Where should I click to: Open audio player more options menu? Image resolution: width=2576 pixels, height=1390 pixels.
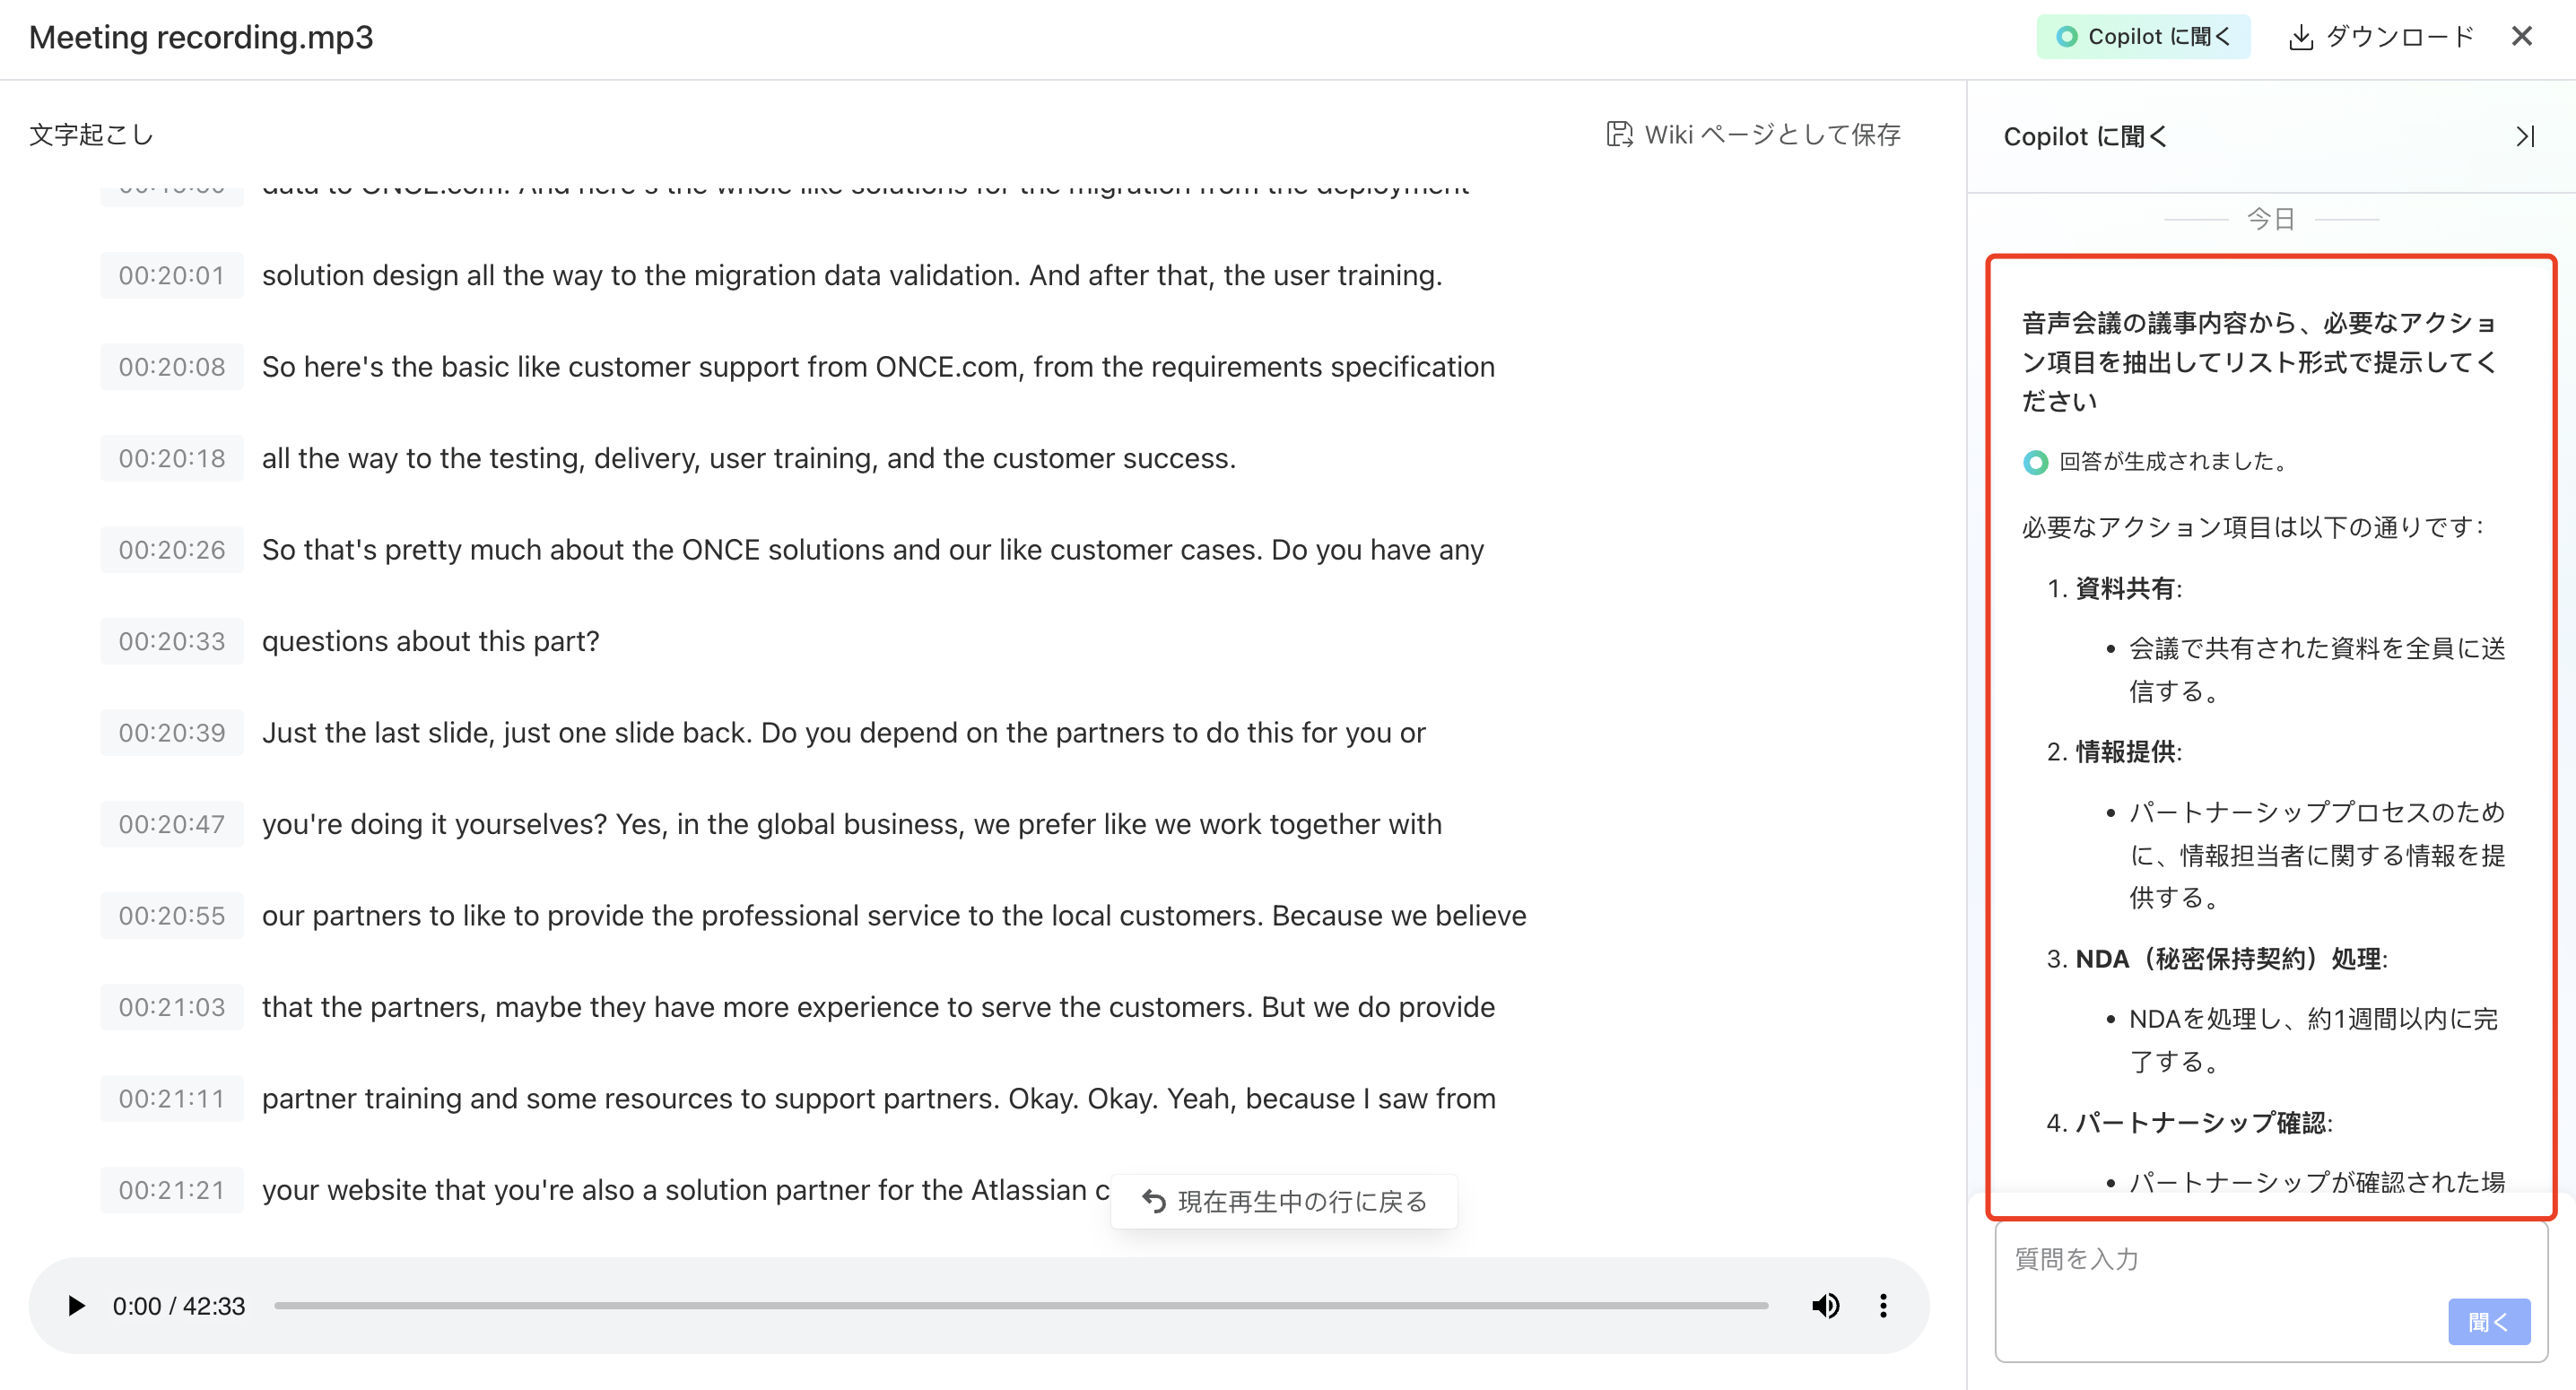[x=1883, y=1306]
